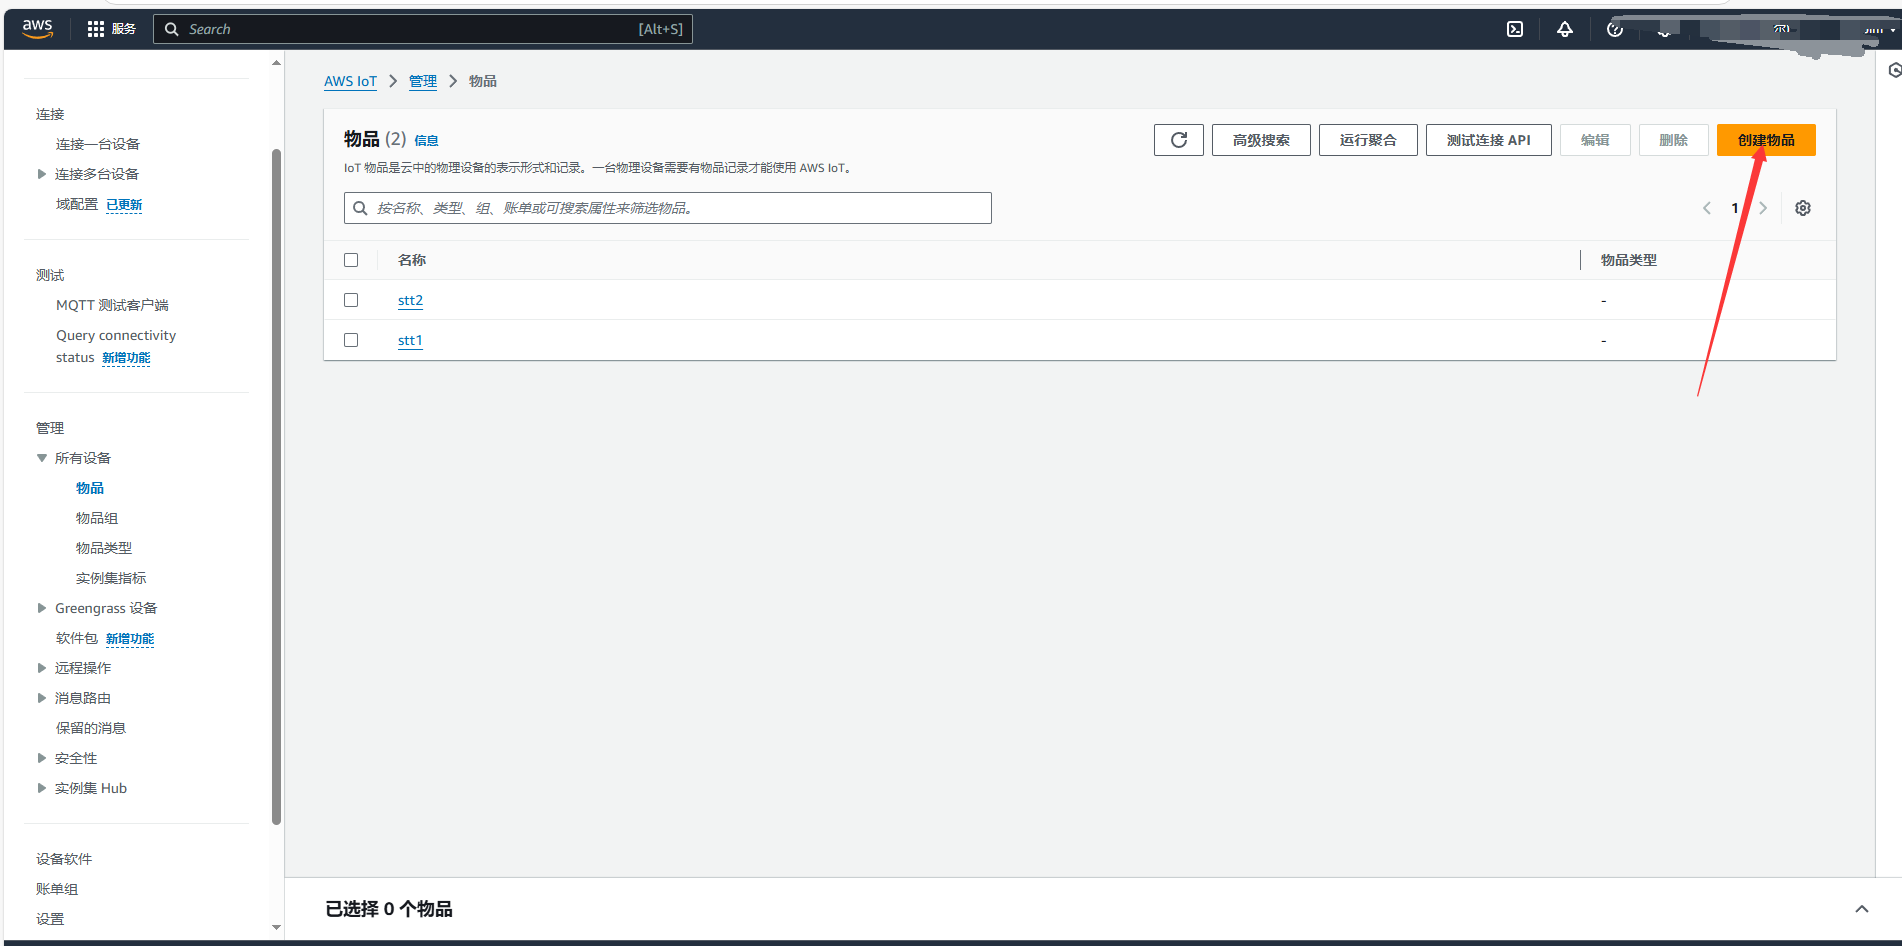The width and height of the screenshot is (1902, 946).
Task: Click the 删除 button
Action: pos(1673,140)
